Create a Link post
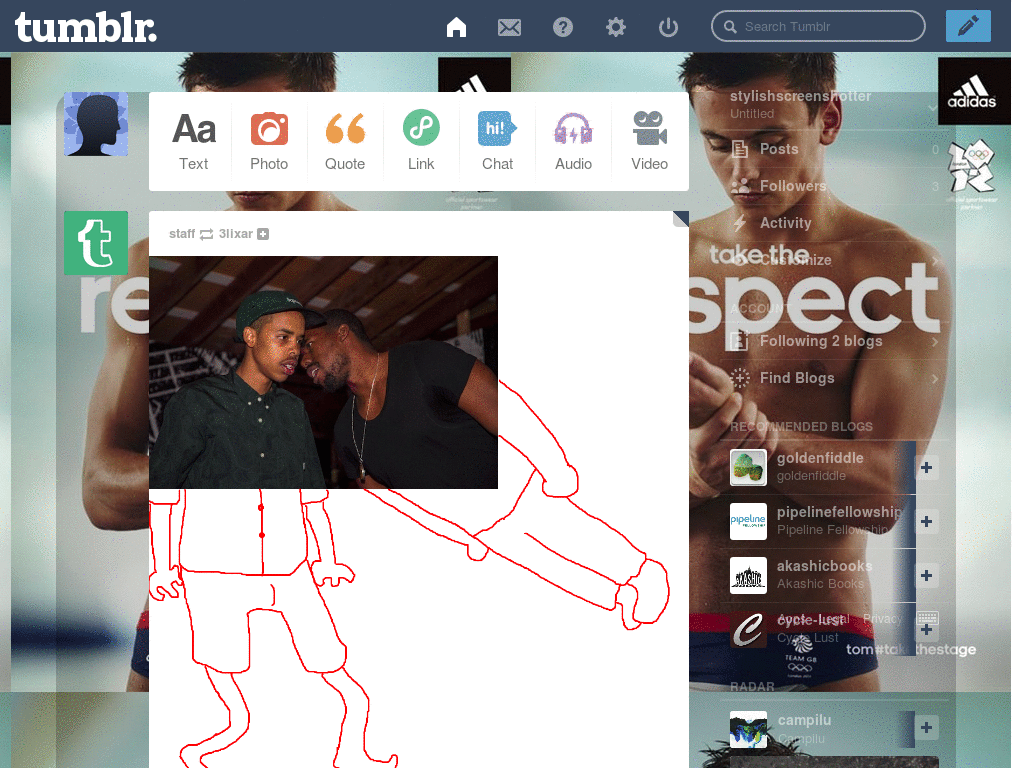The image size is (1024, 768). pyautogui.click(x=421, y=140)
